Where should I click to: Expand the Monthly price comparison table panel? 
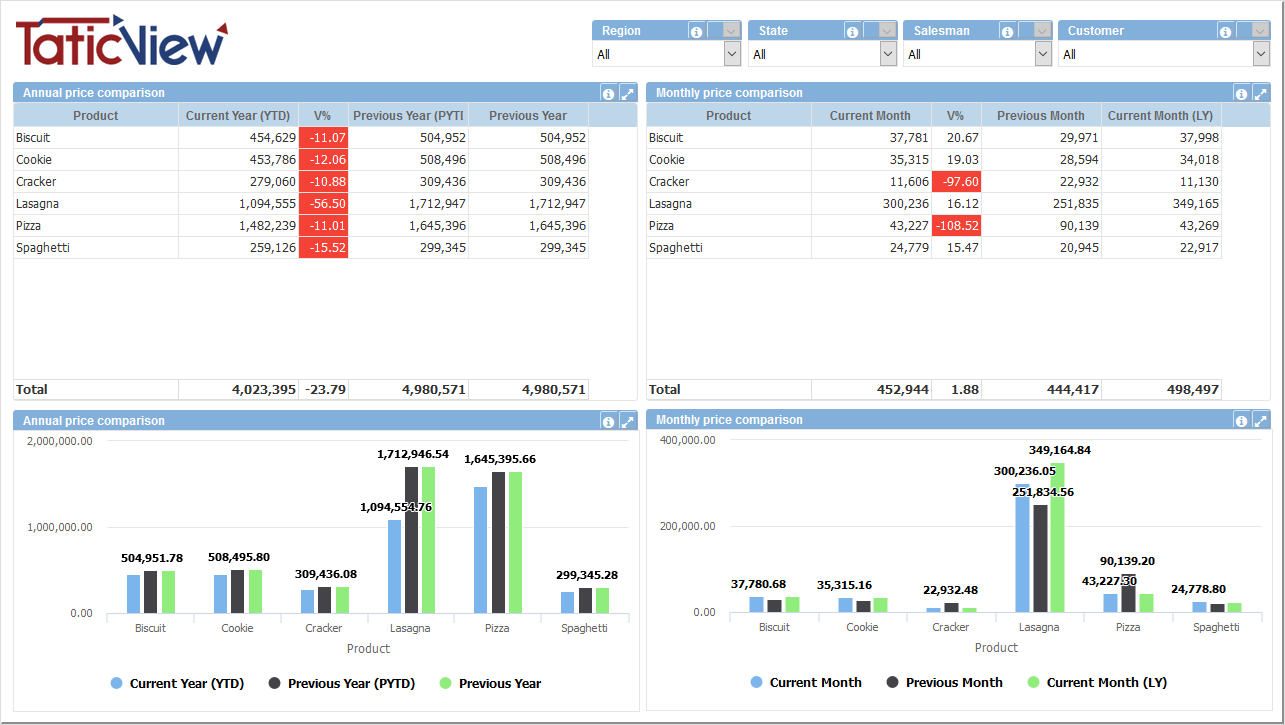[x=1260, y=93]
